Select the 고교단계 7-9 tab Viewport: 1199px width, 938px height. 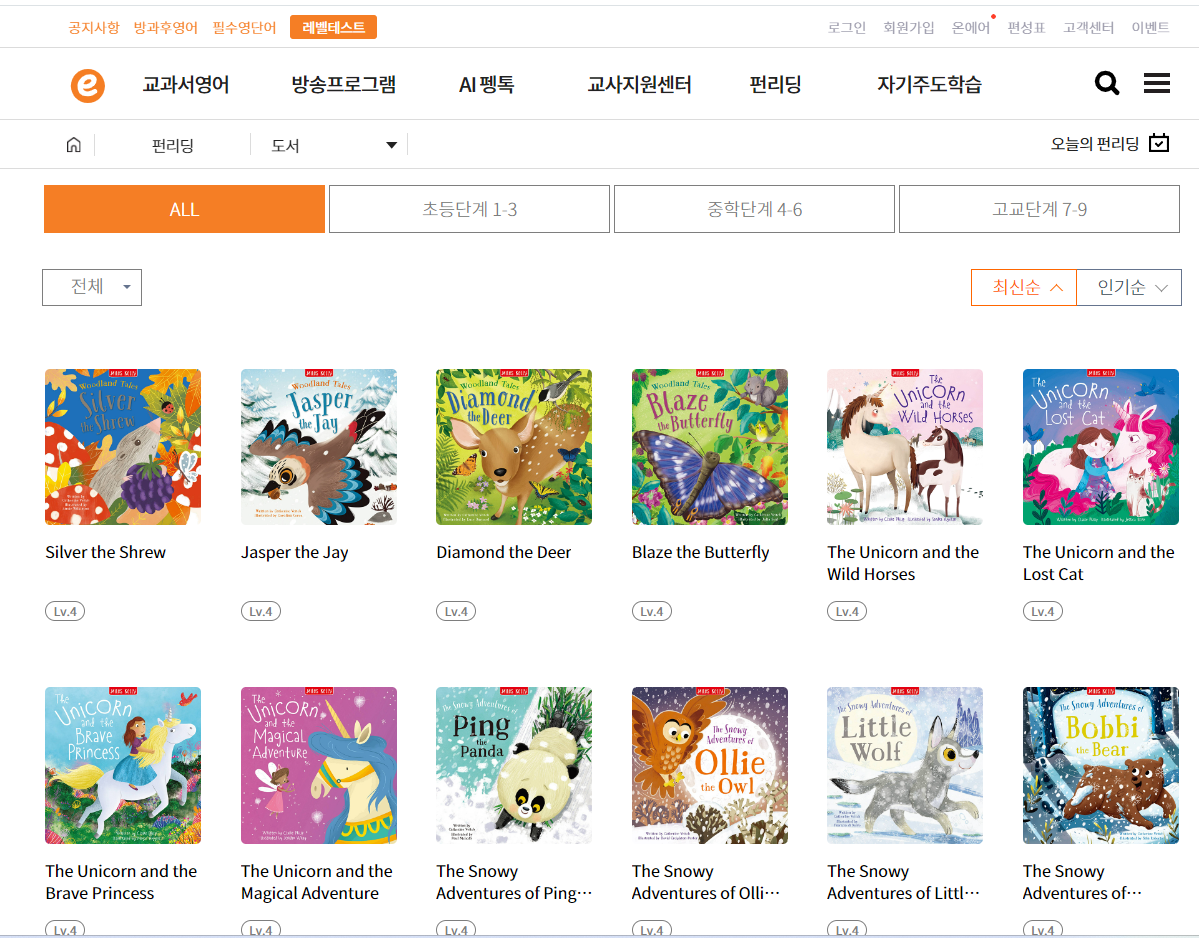point(1039,209)
